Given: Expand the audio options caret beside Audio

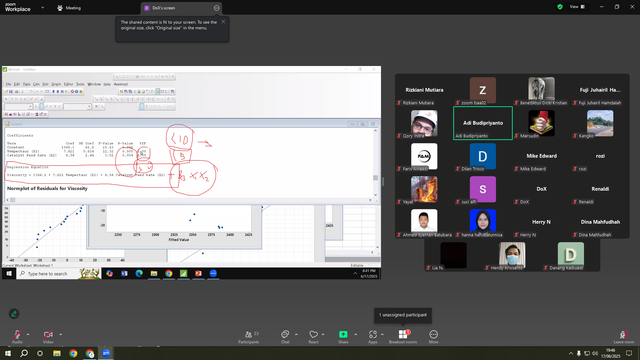Looking at the screenshot, I should [28, 334].
